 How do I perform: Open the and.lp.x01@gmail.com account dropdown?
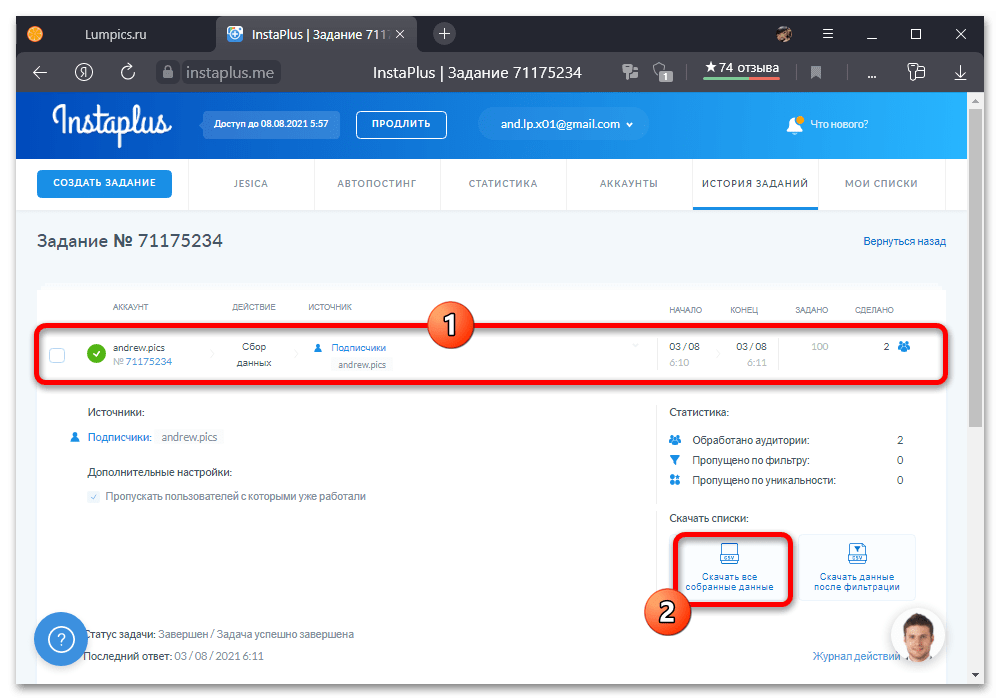tap(563, 124)
